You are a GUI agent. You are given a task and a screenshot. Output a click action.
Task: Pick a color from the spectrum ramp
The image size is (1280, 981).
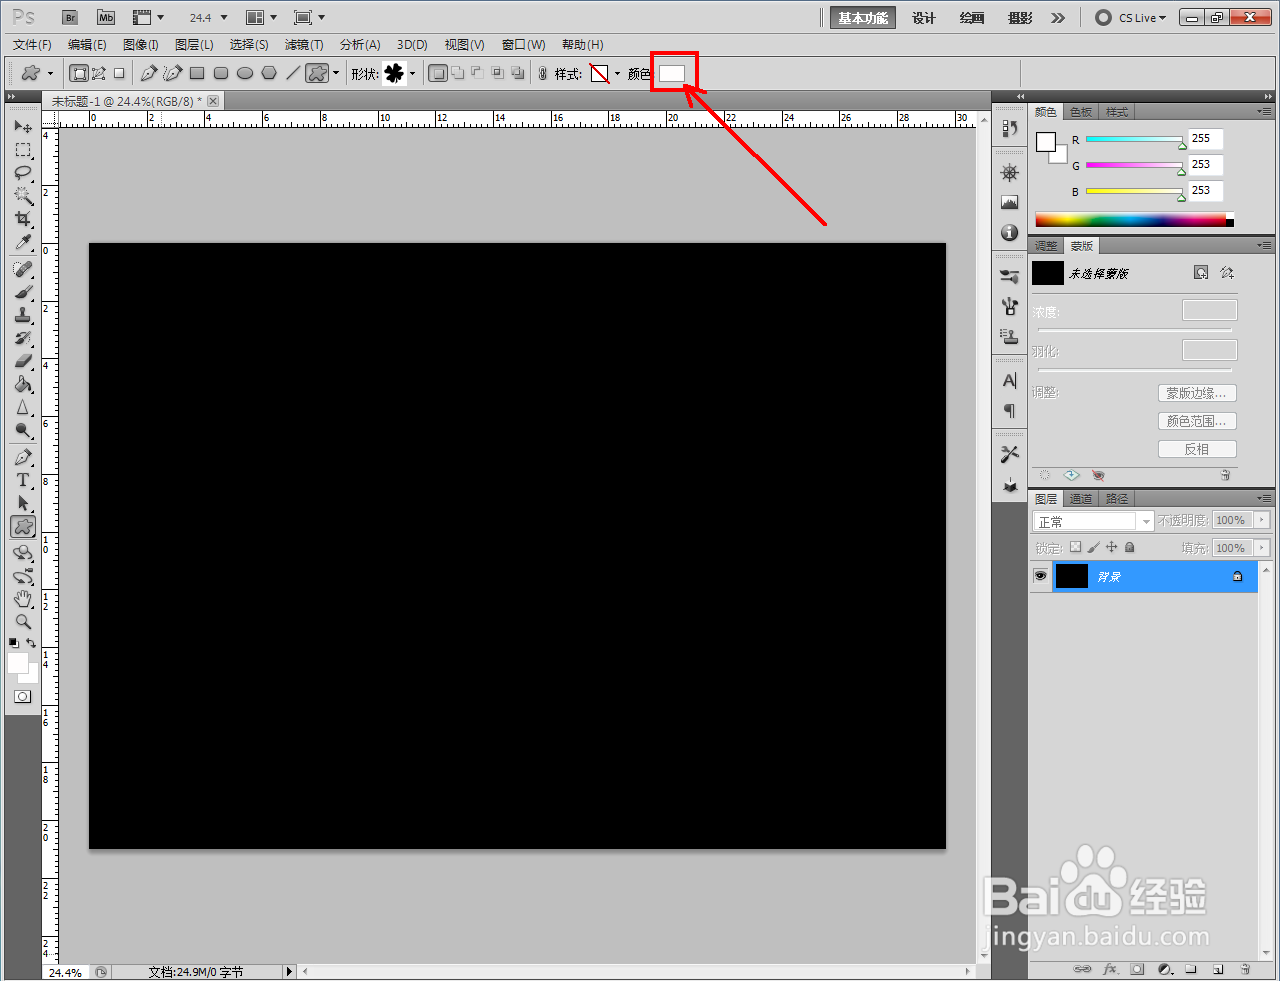coord(1134,220)
